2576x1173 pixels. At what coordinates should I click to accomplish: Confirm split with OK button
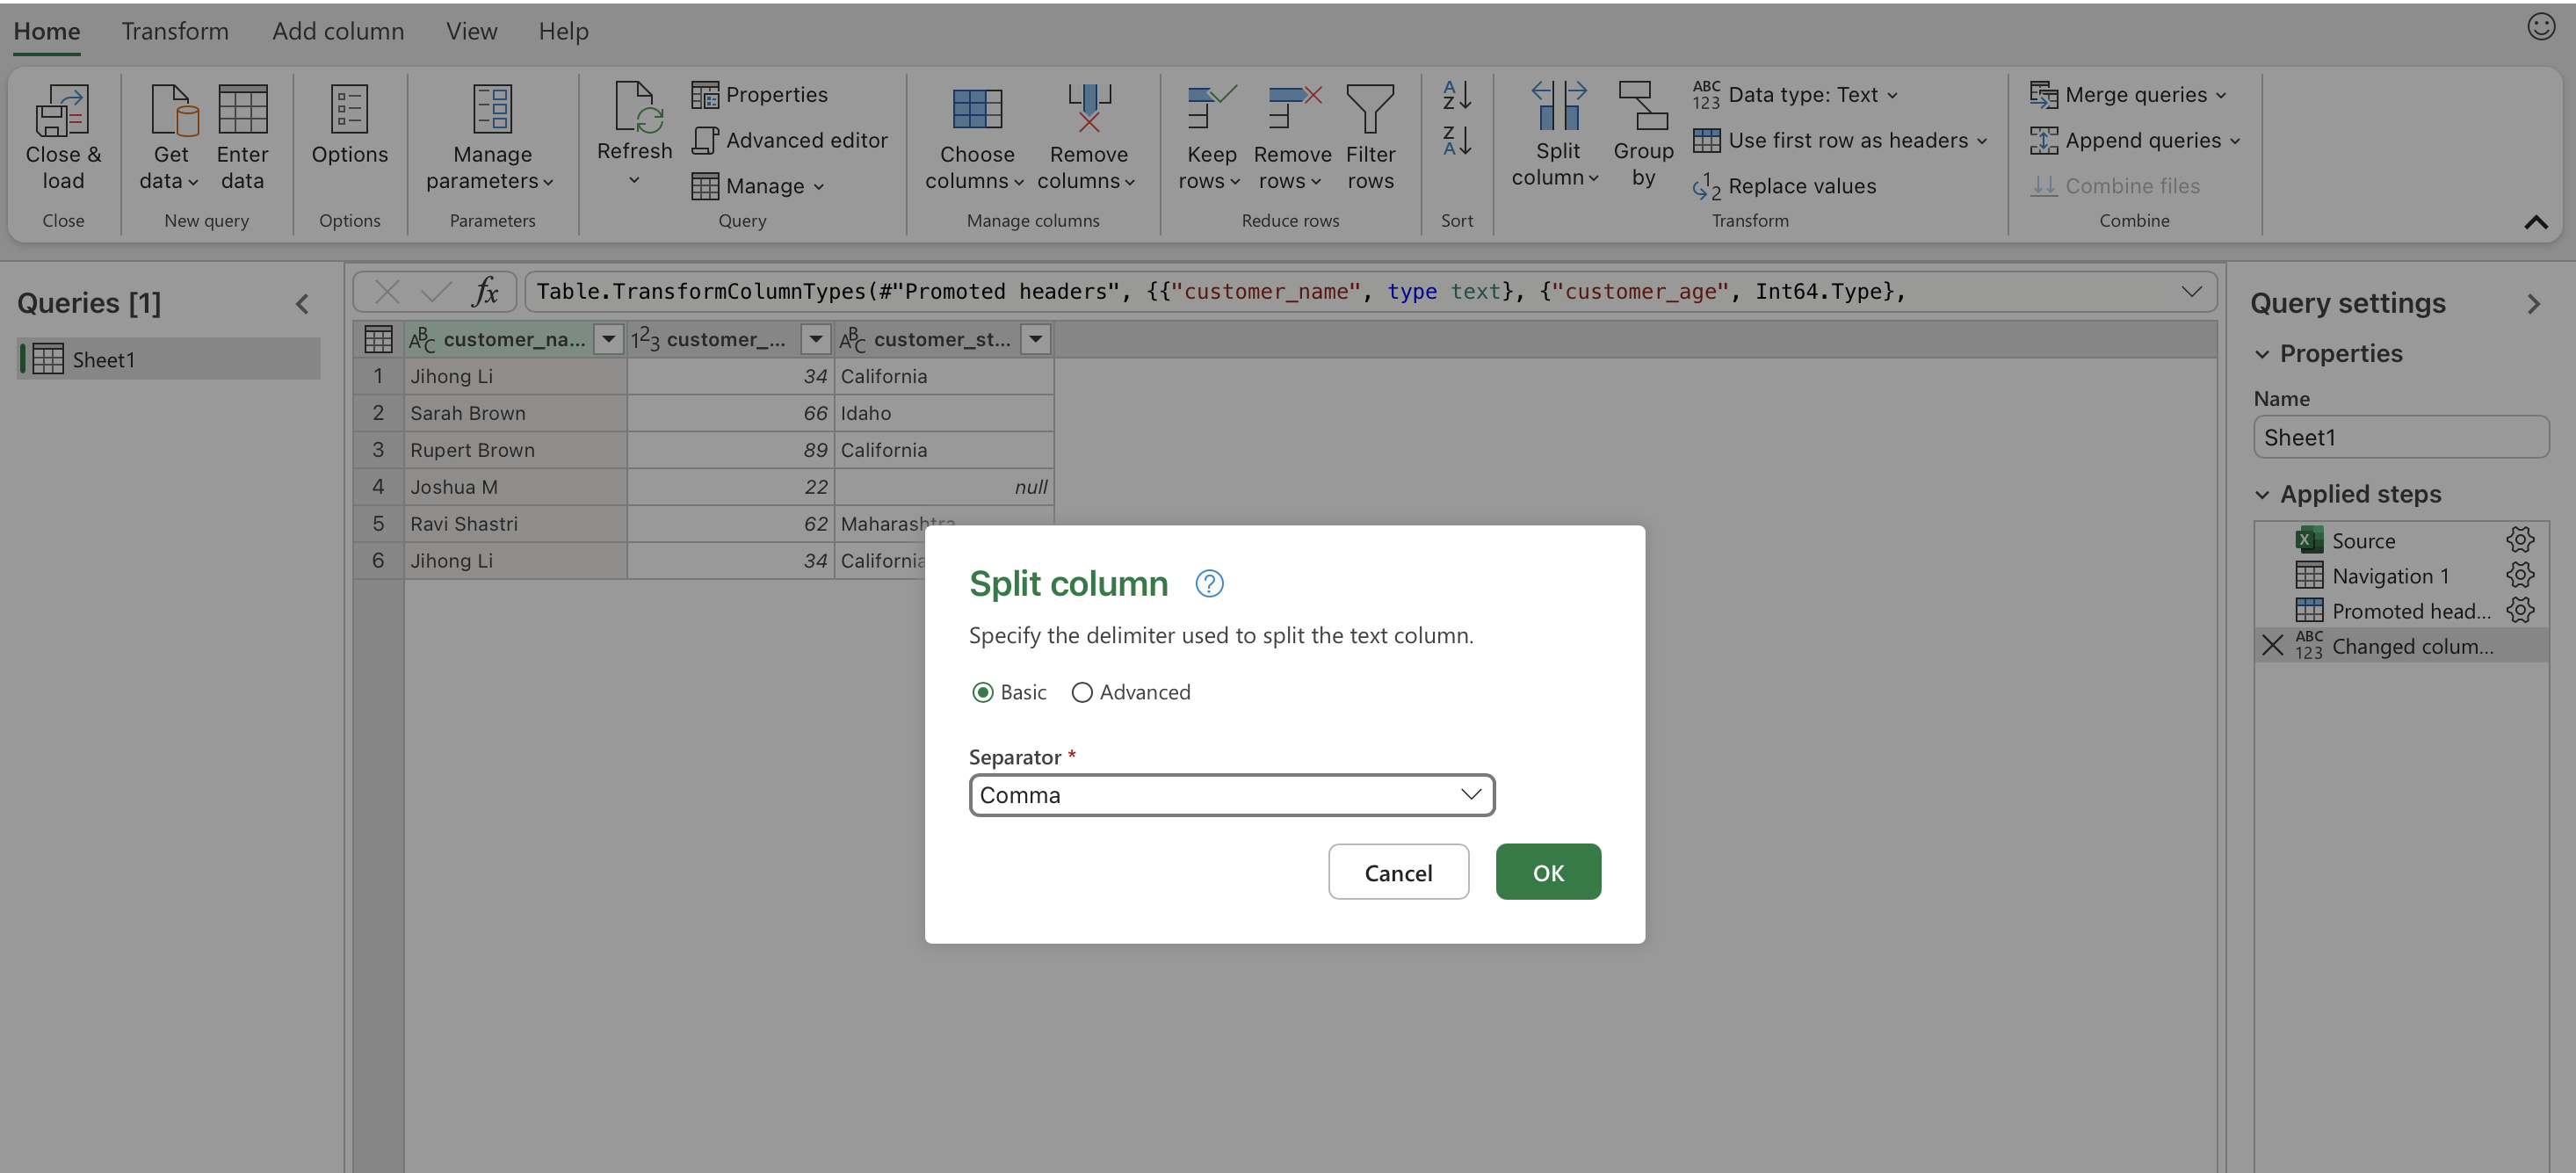pyautogui.click(x=1547, y=872)
